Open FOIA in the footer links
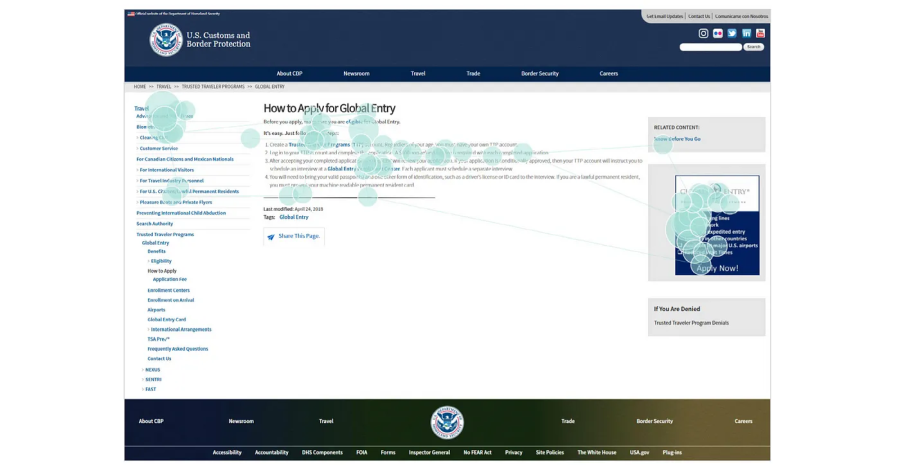900x469 pixels. coord(362,452)
